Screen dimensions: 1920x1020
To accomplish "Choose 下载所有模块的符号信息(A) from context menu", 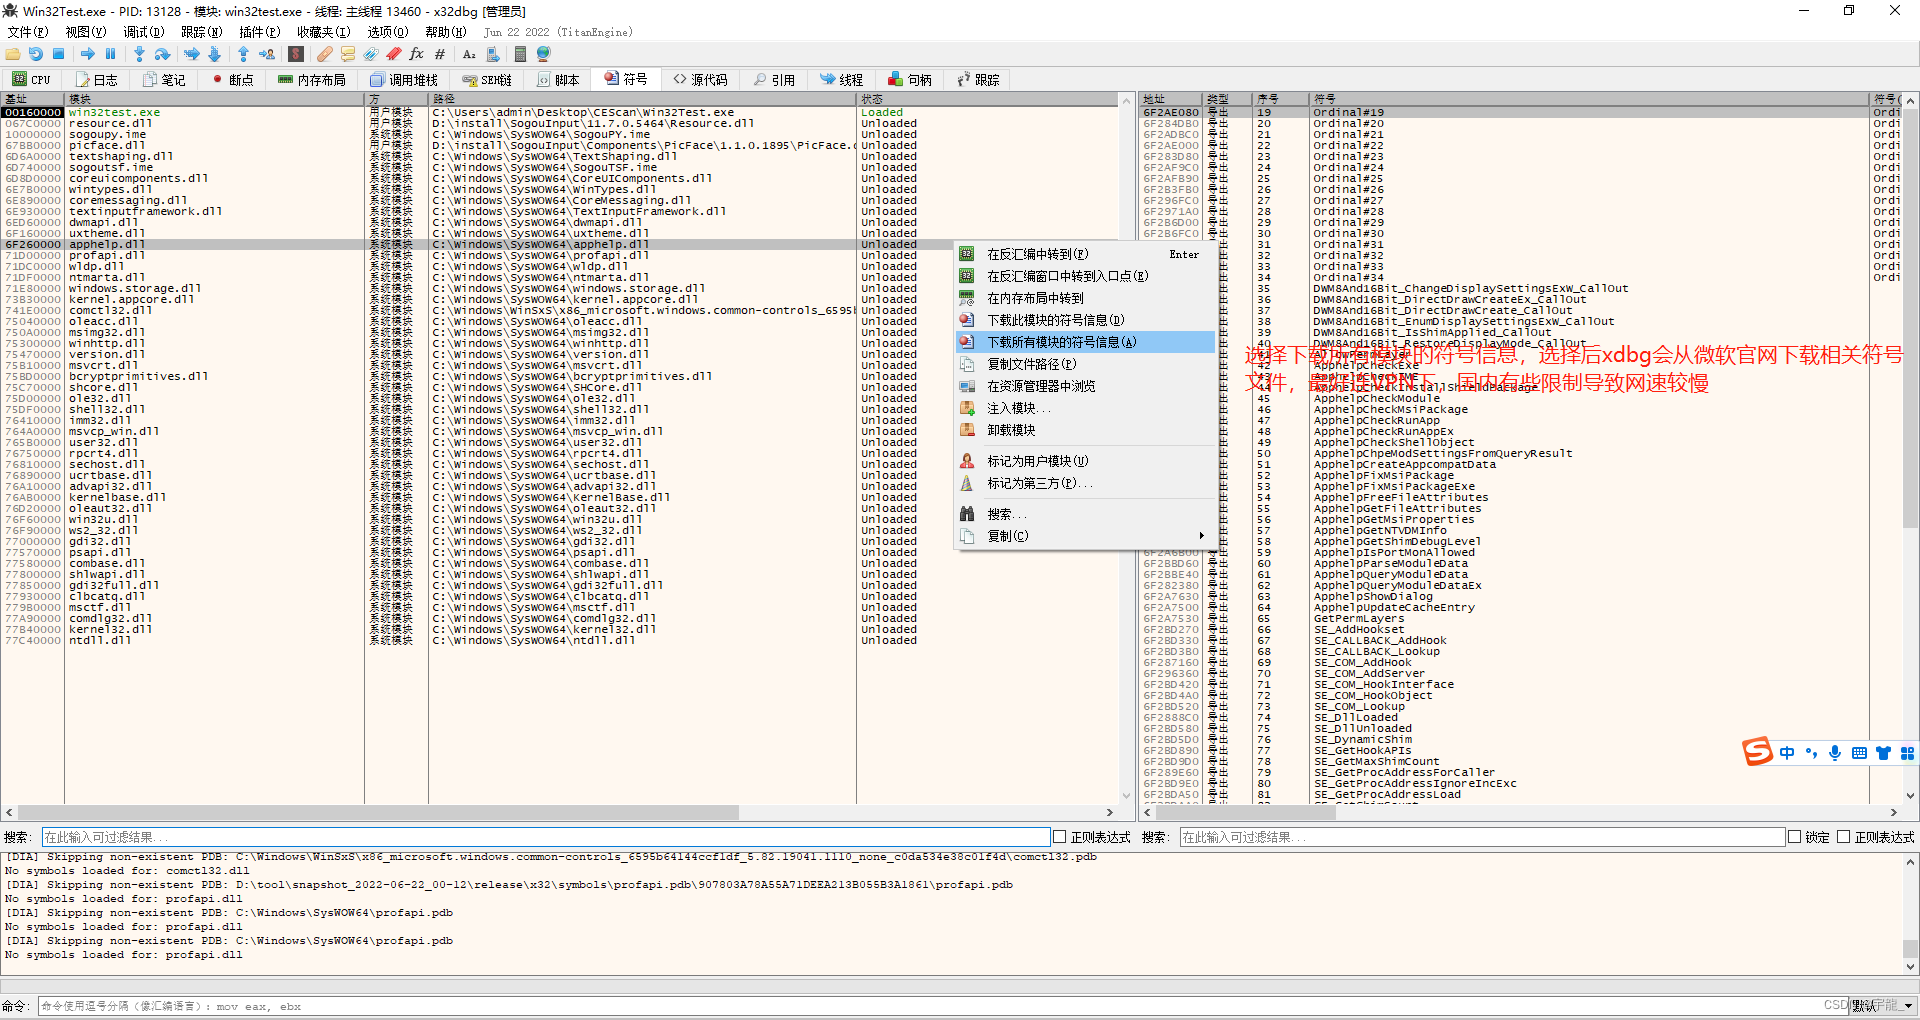I will tap(1086, 342).
